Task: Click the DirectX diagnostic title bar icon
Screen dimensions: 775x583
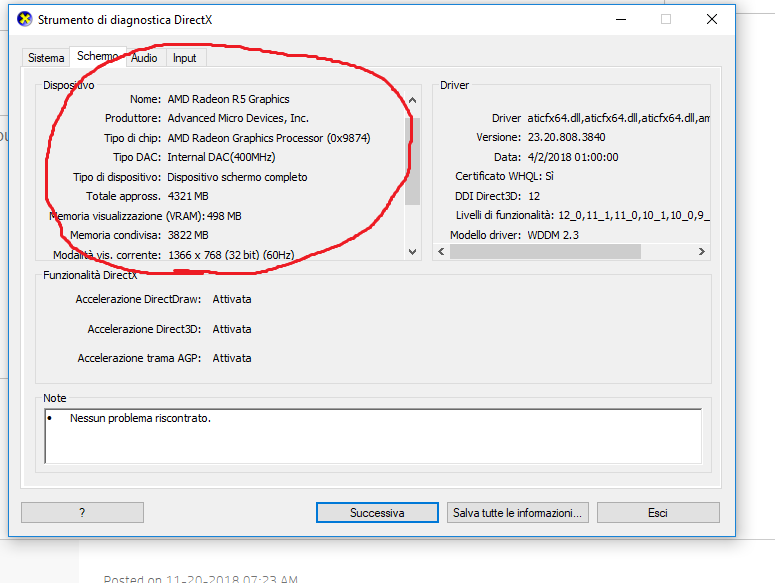Action: pos(24,19)
